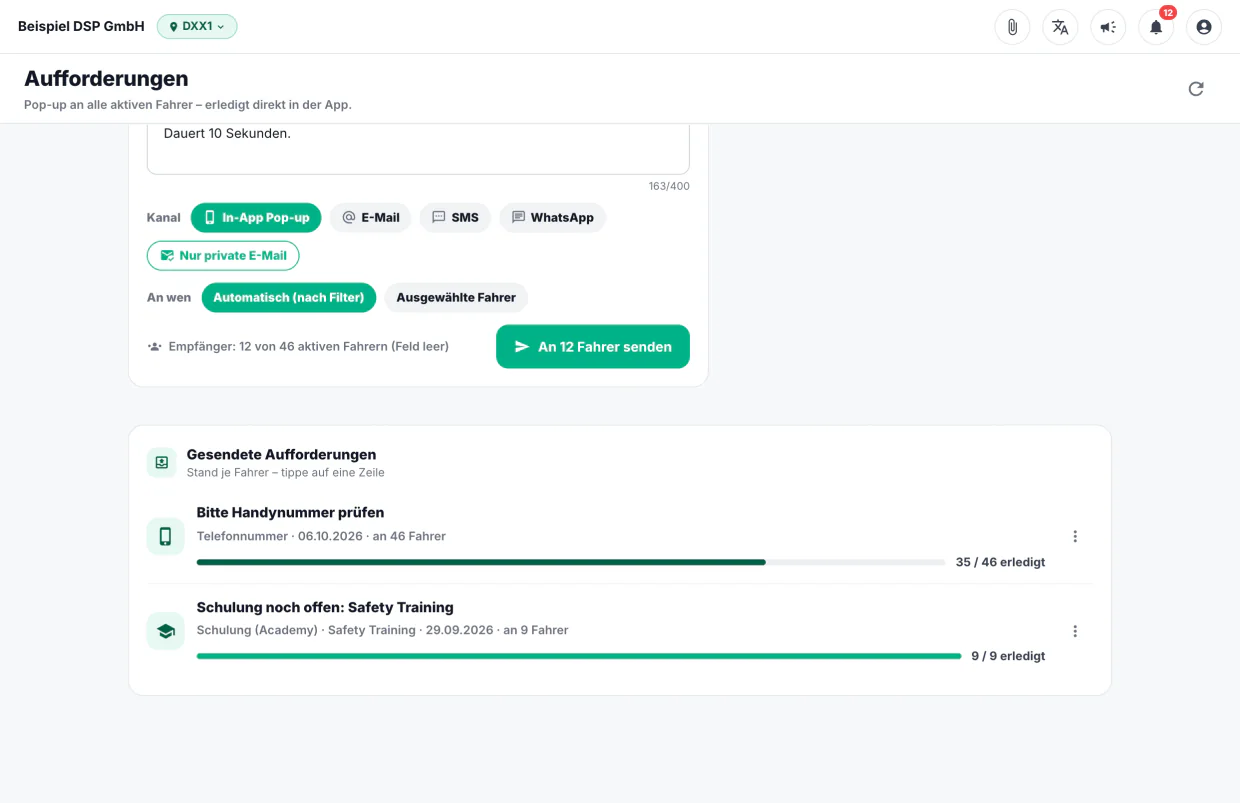Click the Aufforderungen page title
This screenshot has height=803, width=1240.
(106, 79)
